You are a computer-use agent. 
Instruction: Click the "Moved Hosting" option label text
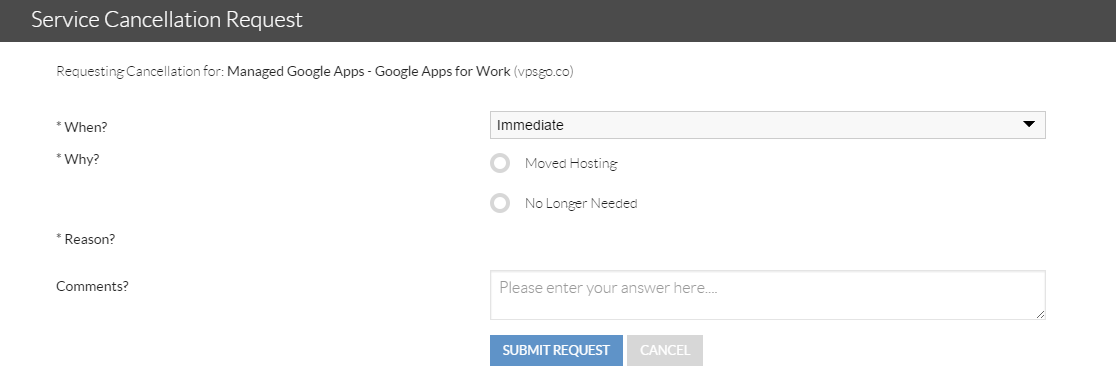[571, 164]
